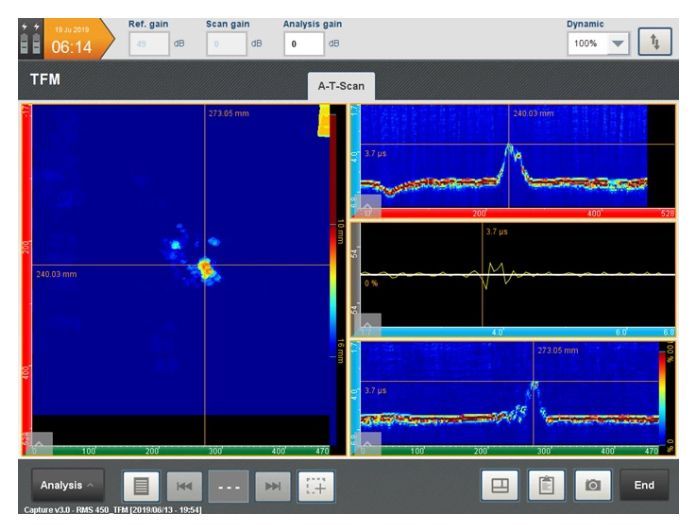The image size is (700, 525).
Task: Take a screenshot with camera icon
Action: (592, 485)
